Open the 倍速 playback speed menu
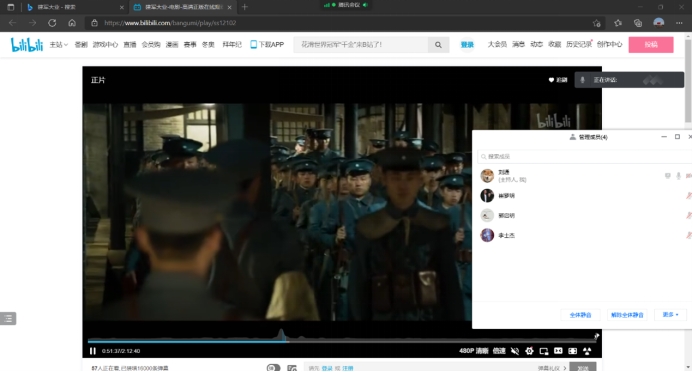 [x=499, y=351]
